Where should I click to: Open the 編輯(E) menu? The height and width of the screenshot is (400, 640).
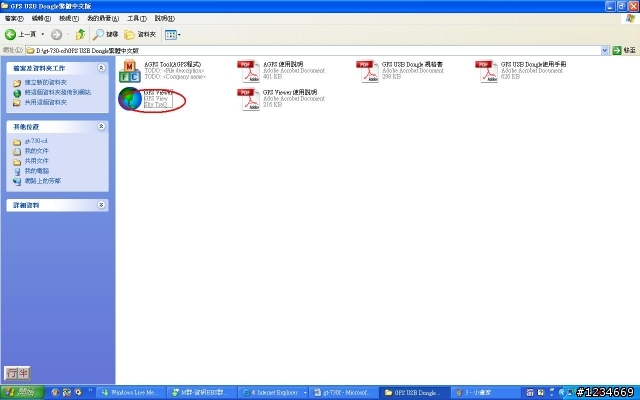click(x=41, y=18)
